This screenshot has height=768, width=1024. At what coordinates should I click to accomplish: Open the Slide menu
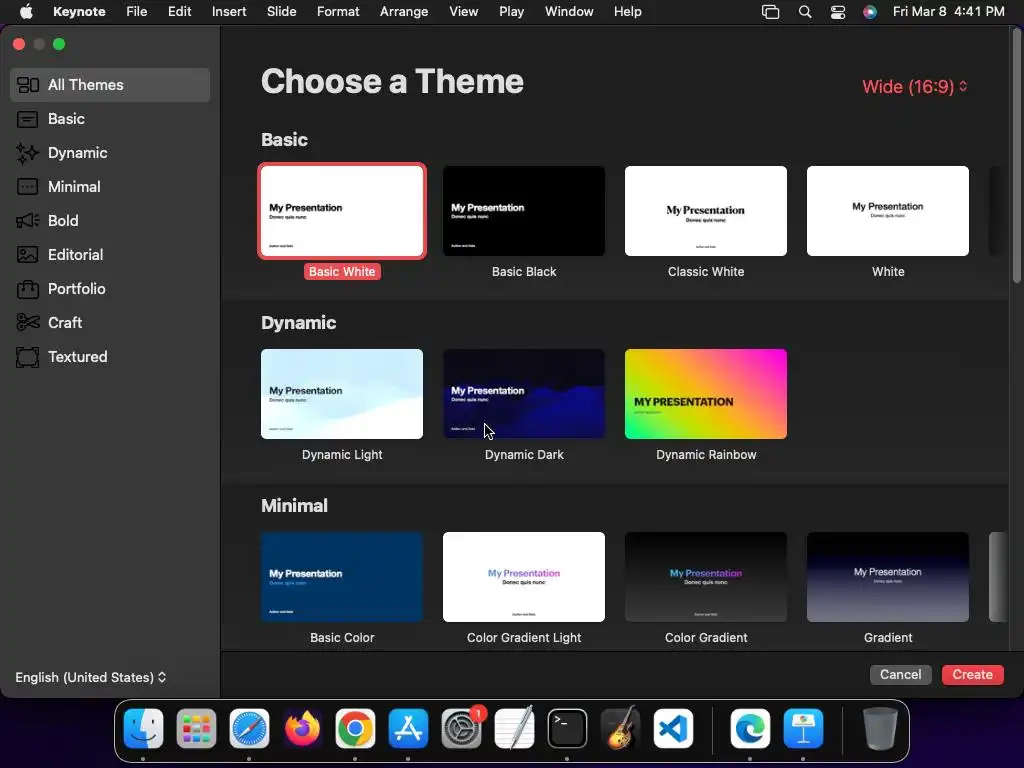click(281, 12)
